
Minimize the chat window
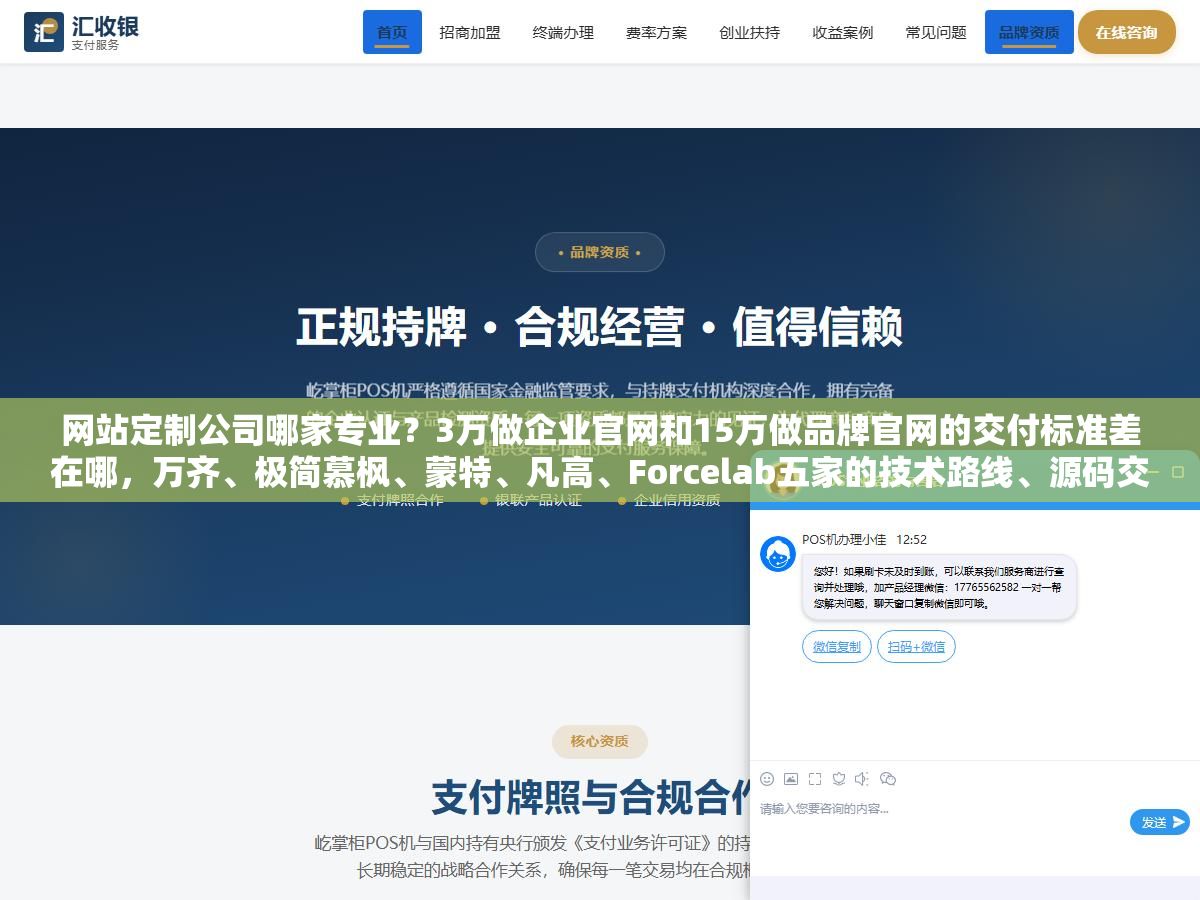(1154, 471)
